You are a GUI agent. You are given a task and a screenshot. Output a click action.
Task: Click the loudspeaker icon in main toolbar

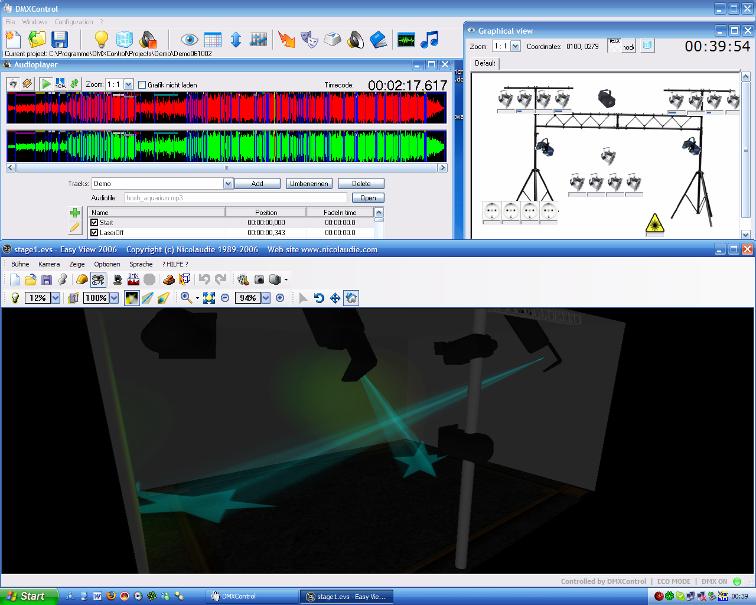pyautogui.click(x=354, y=40)
